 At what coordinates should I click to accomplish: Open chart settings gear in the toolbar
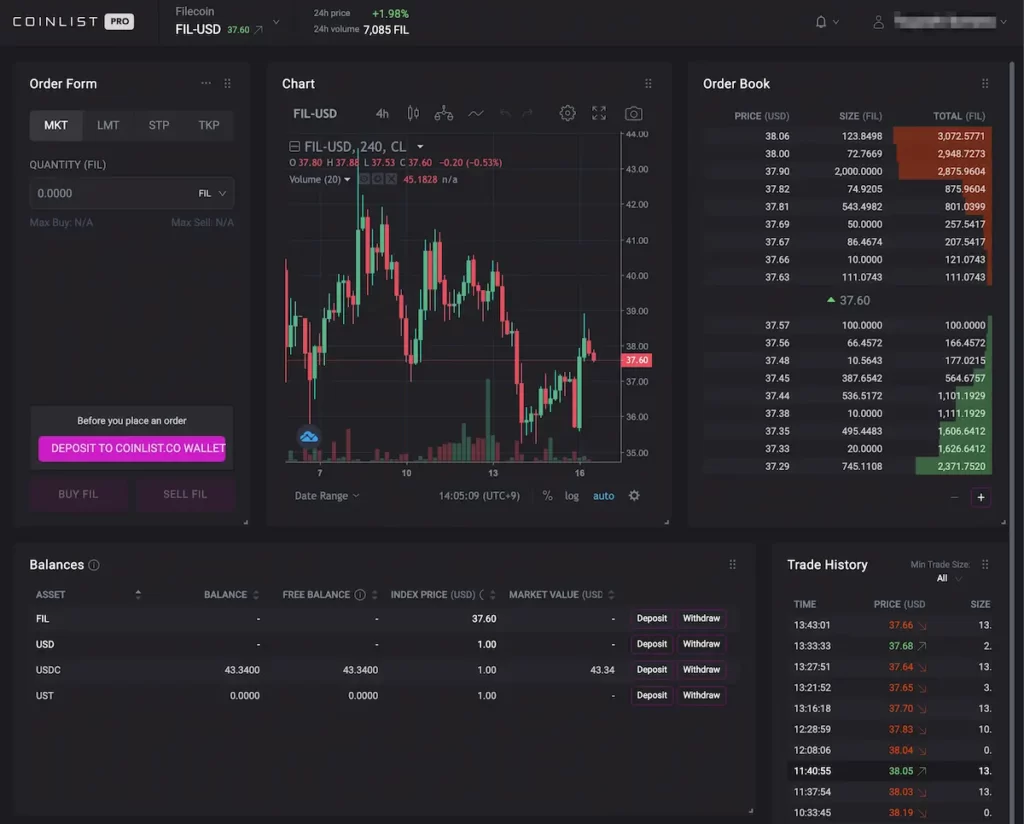coord(568,113)
